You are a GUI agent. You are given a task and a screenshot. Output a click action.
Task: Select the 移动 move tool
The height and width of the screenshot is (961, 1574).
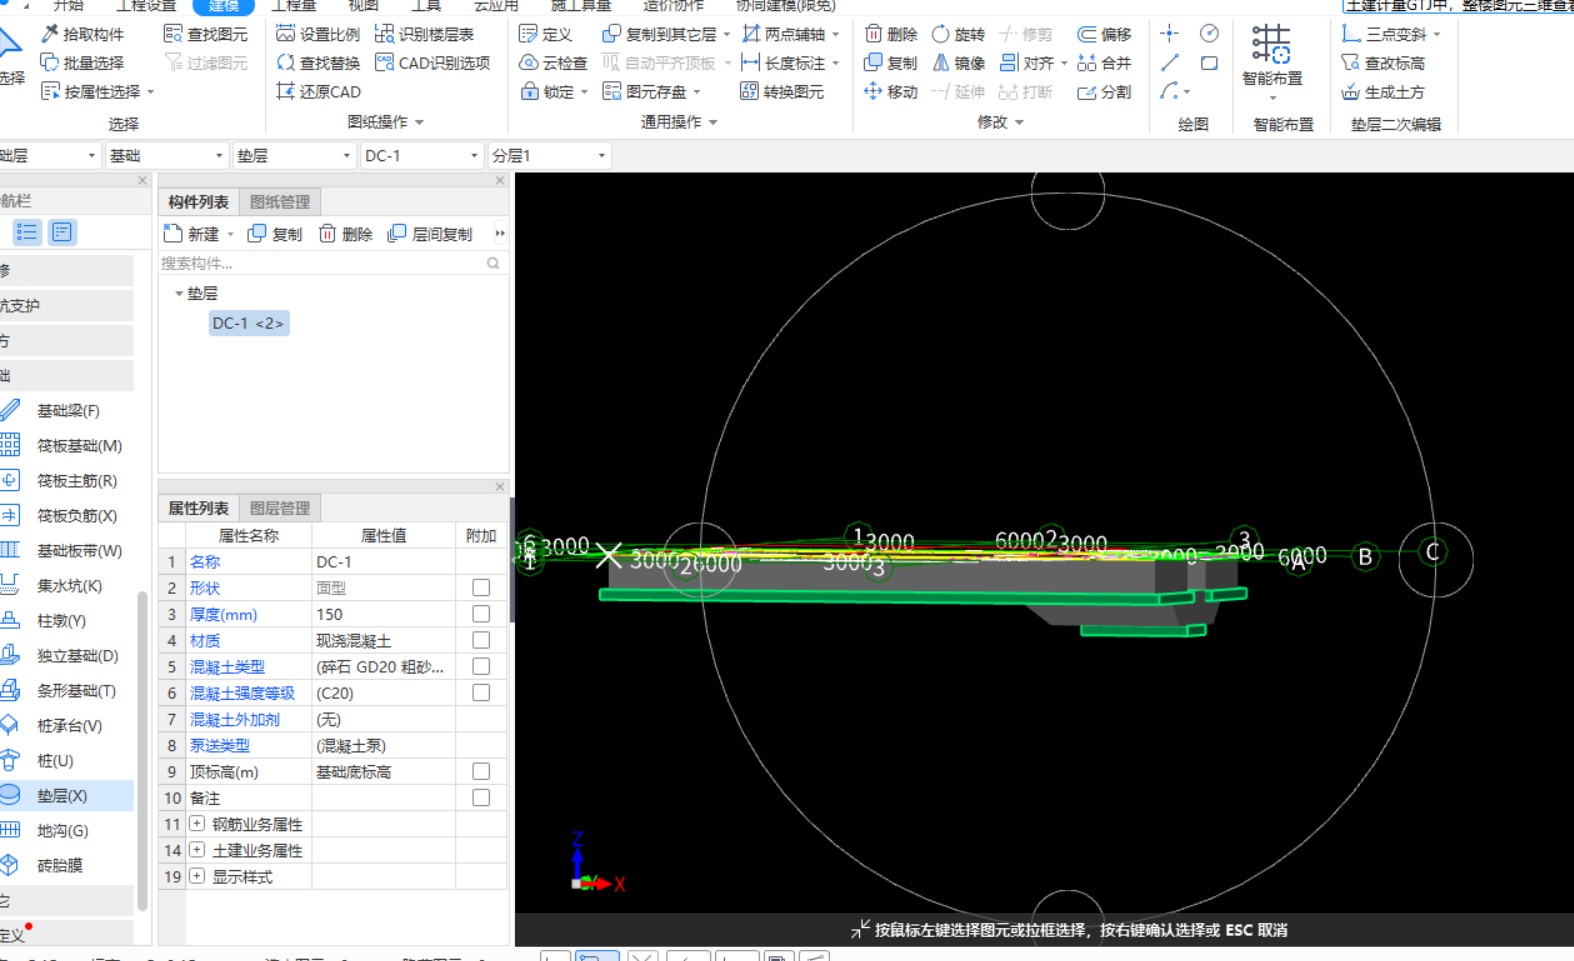point(890,92)
